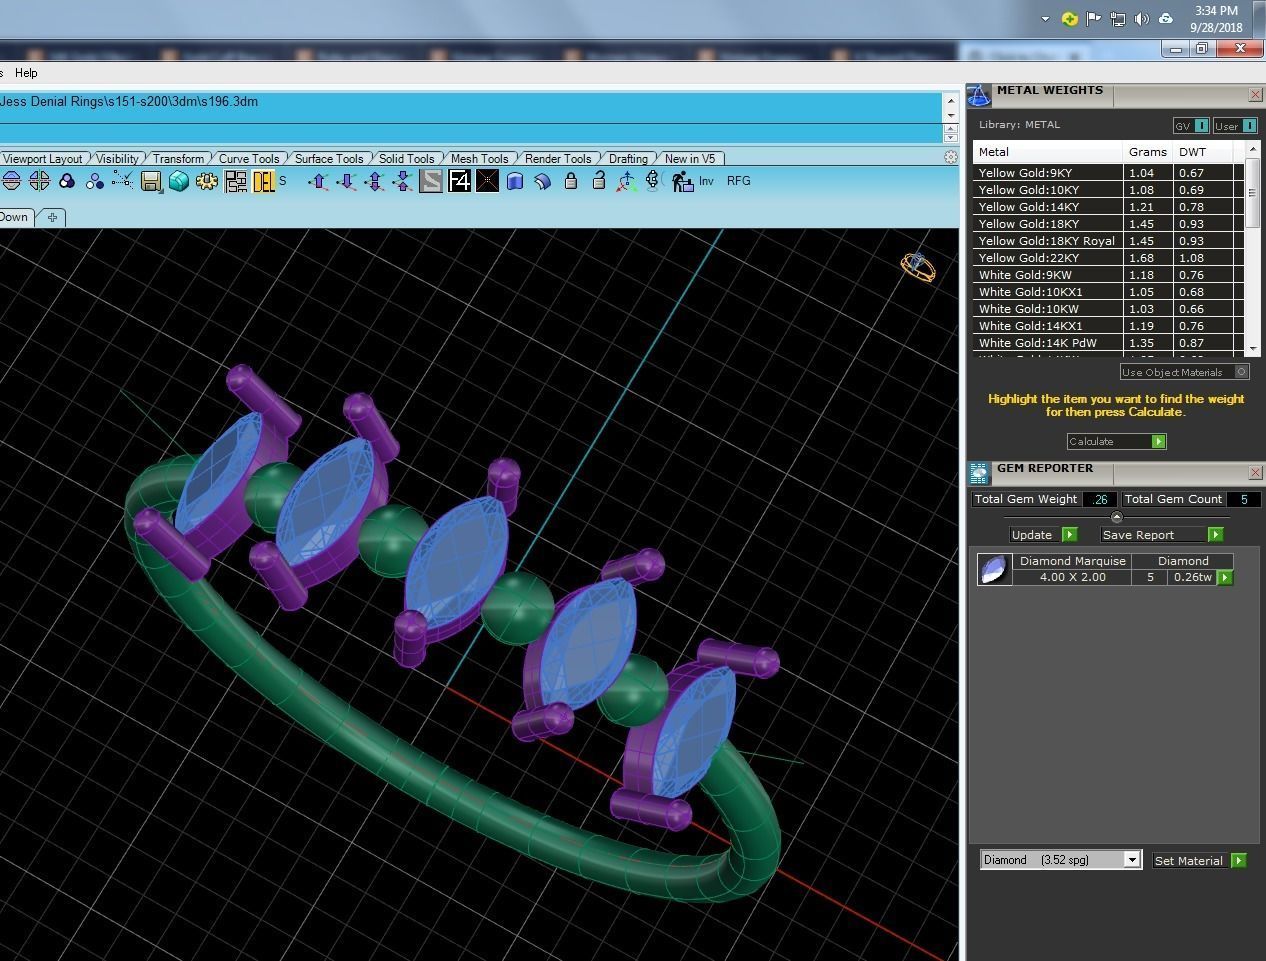Collapse the Gem Reporter totals expander arrow
Viewport: 1266px width, 961px height.
[1116, 517]
